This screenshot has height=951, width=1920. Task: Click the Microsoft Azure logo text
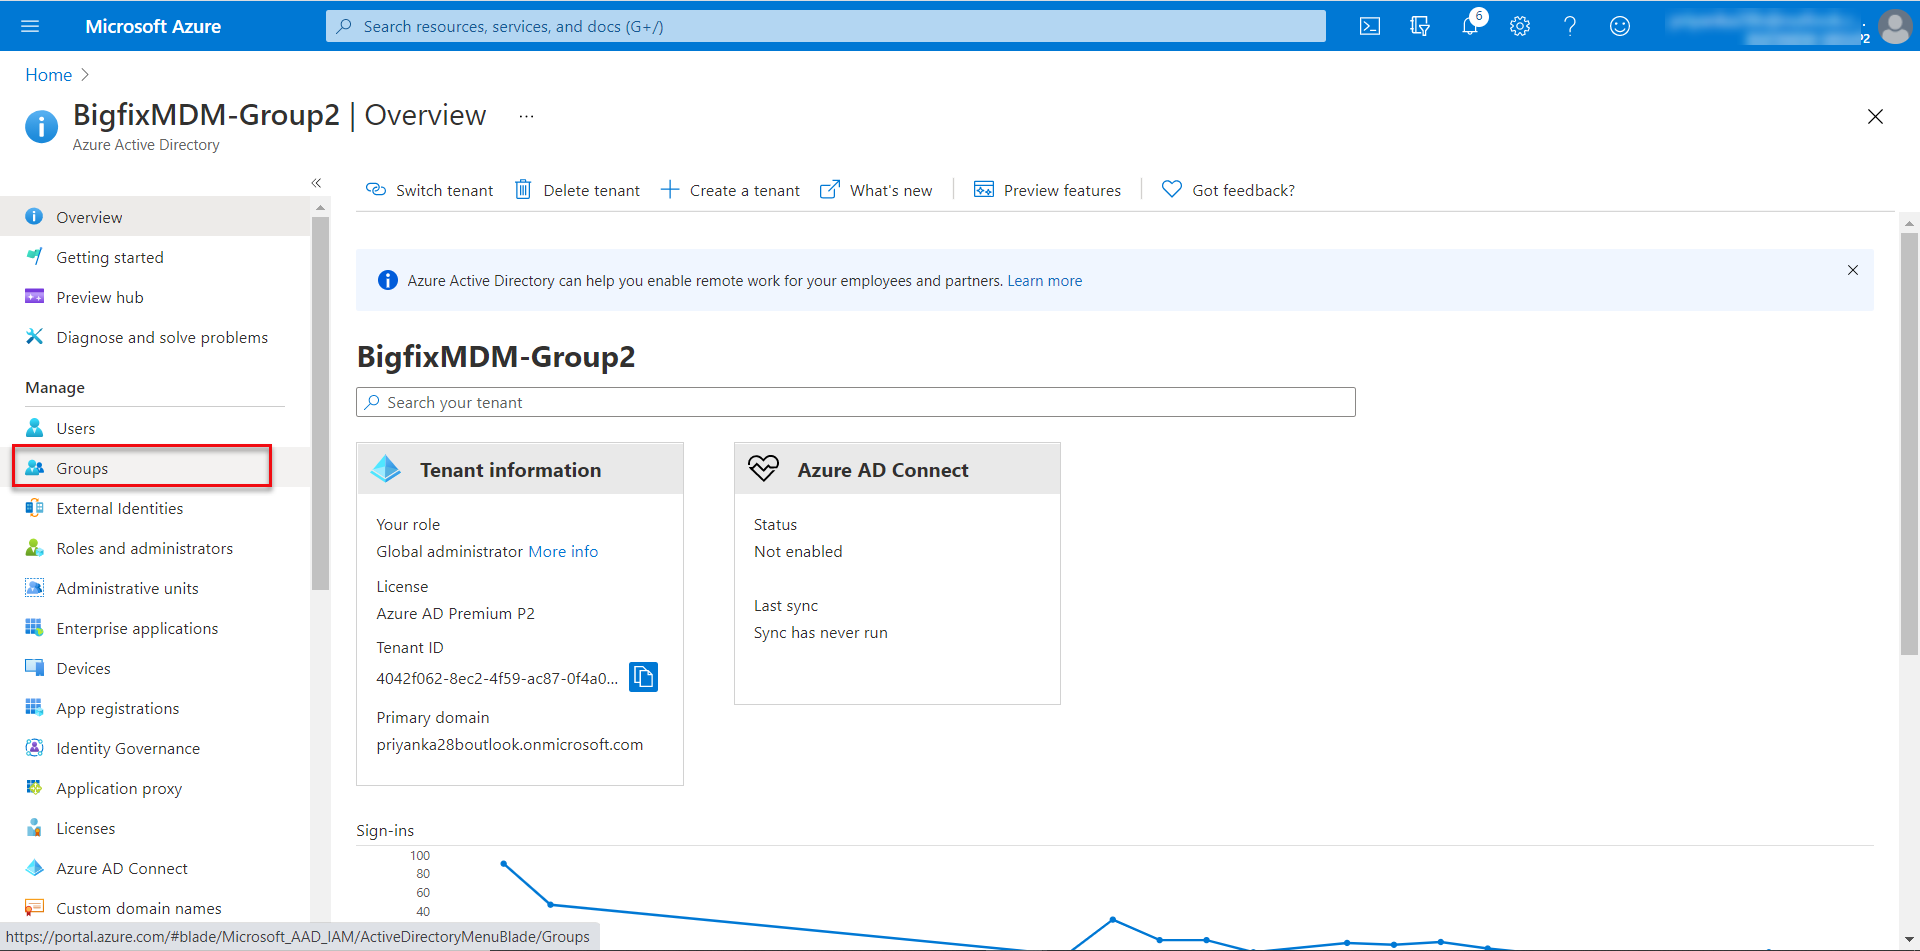tap(153, 26)
